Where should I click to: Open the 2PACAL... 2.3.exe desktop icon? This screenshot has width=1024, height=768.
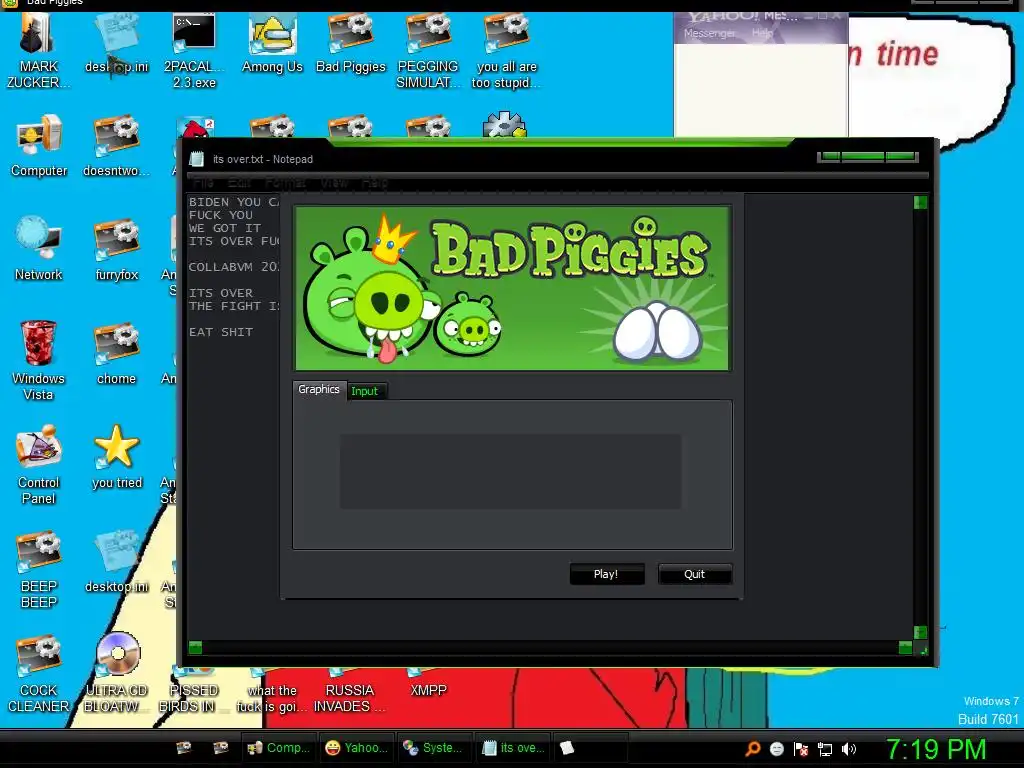click(x=194, y=52)
